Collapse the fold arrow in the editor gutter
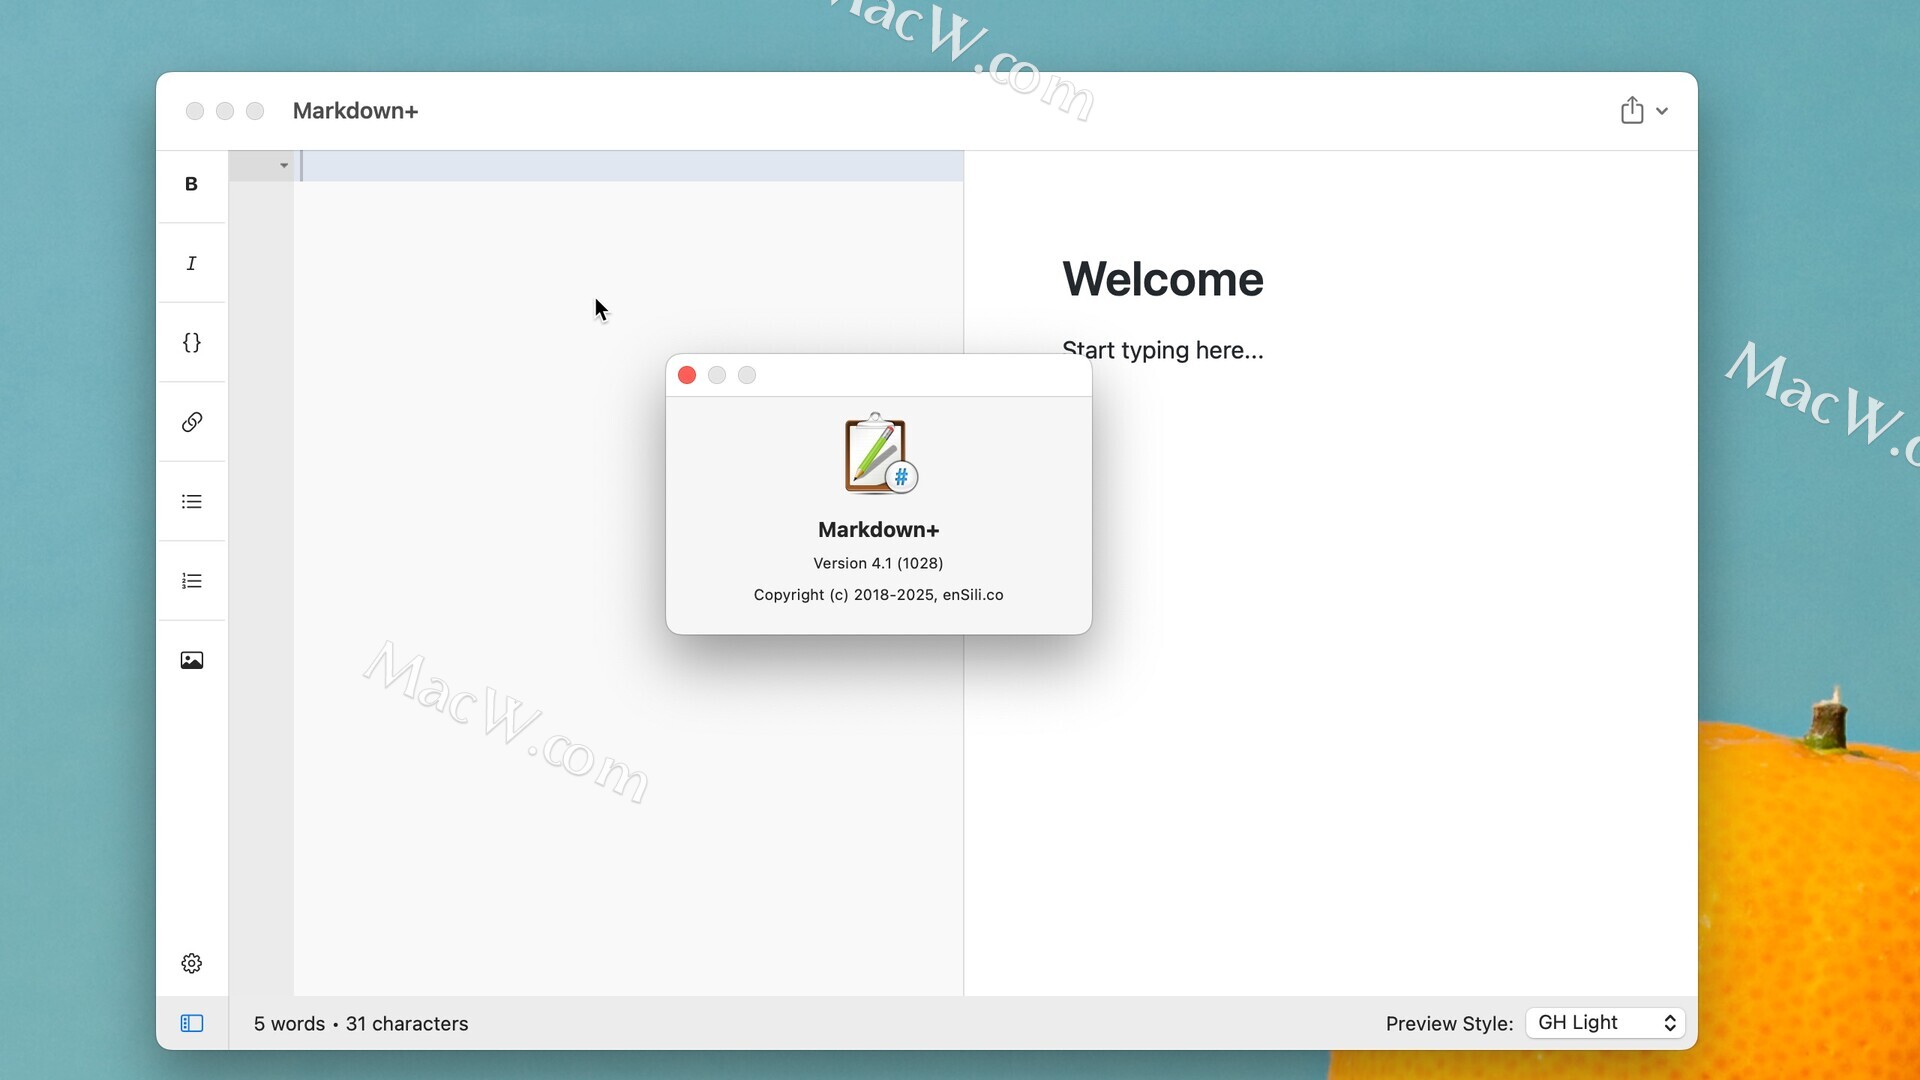The image size is (1920, 1080). point(284,165)
